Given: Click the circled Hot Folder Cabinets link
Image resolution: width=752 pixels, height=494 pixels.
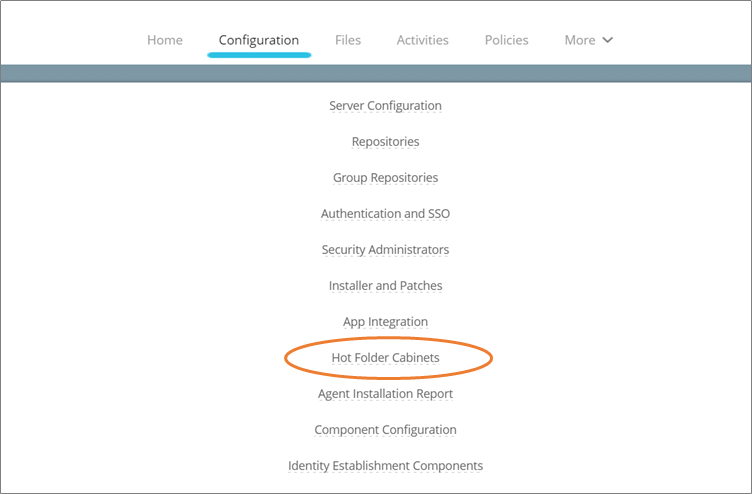Looking at the screenshot, I should (385, 357).
